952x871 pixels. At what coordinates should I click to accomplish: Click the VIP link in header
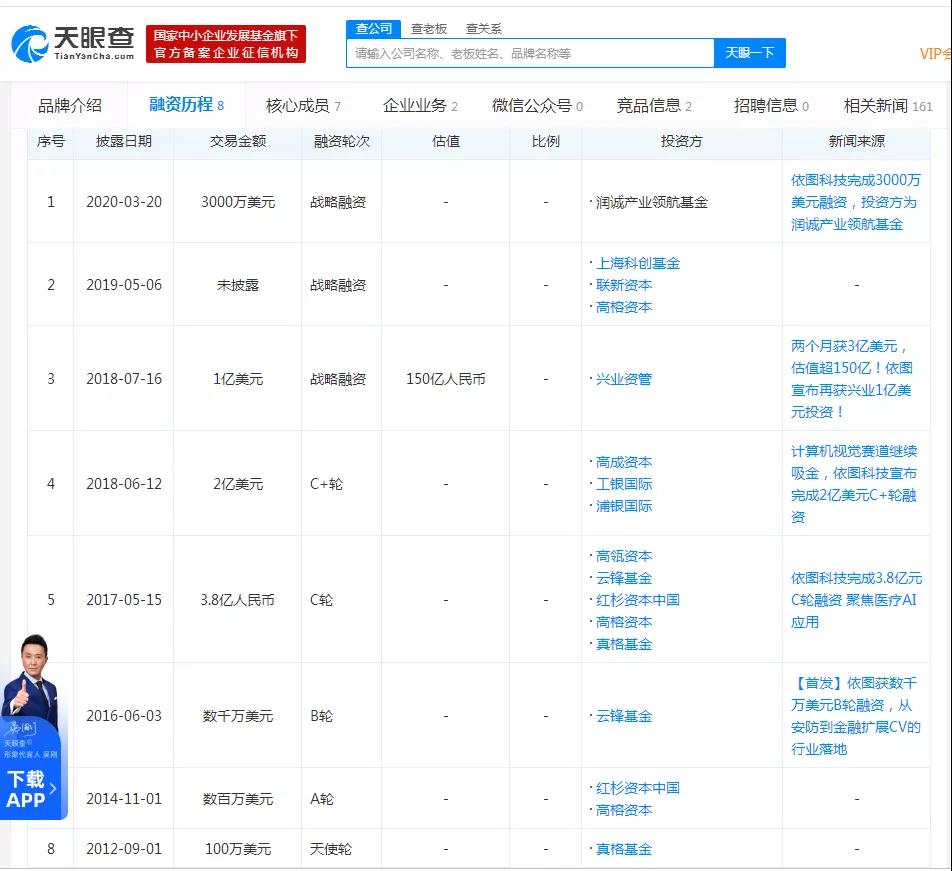point(934,54)
